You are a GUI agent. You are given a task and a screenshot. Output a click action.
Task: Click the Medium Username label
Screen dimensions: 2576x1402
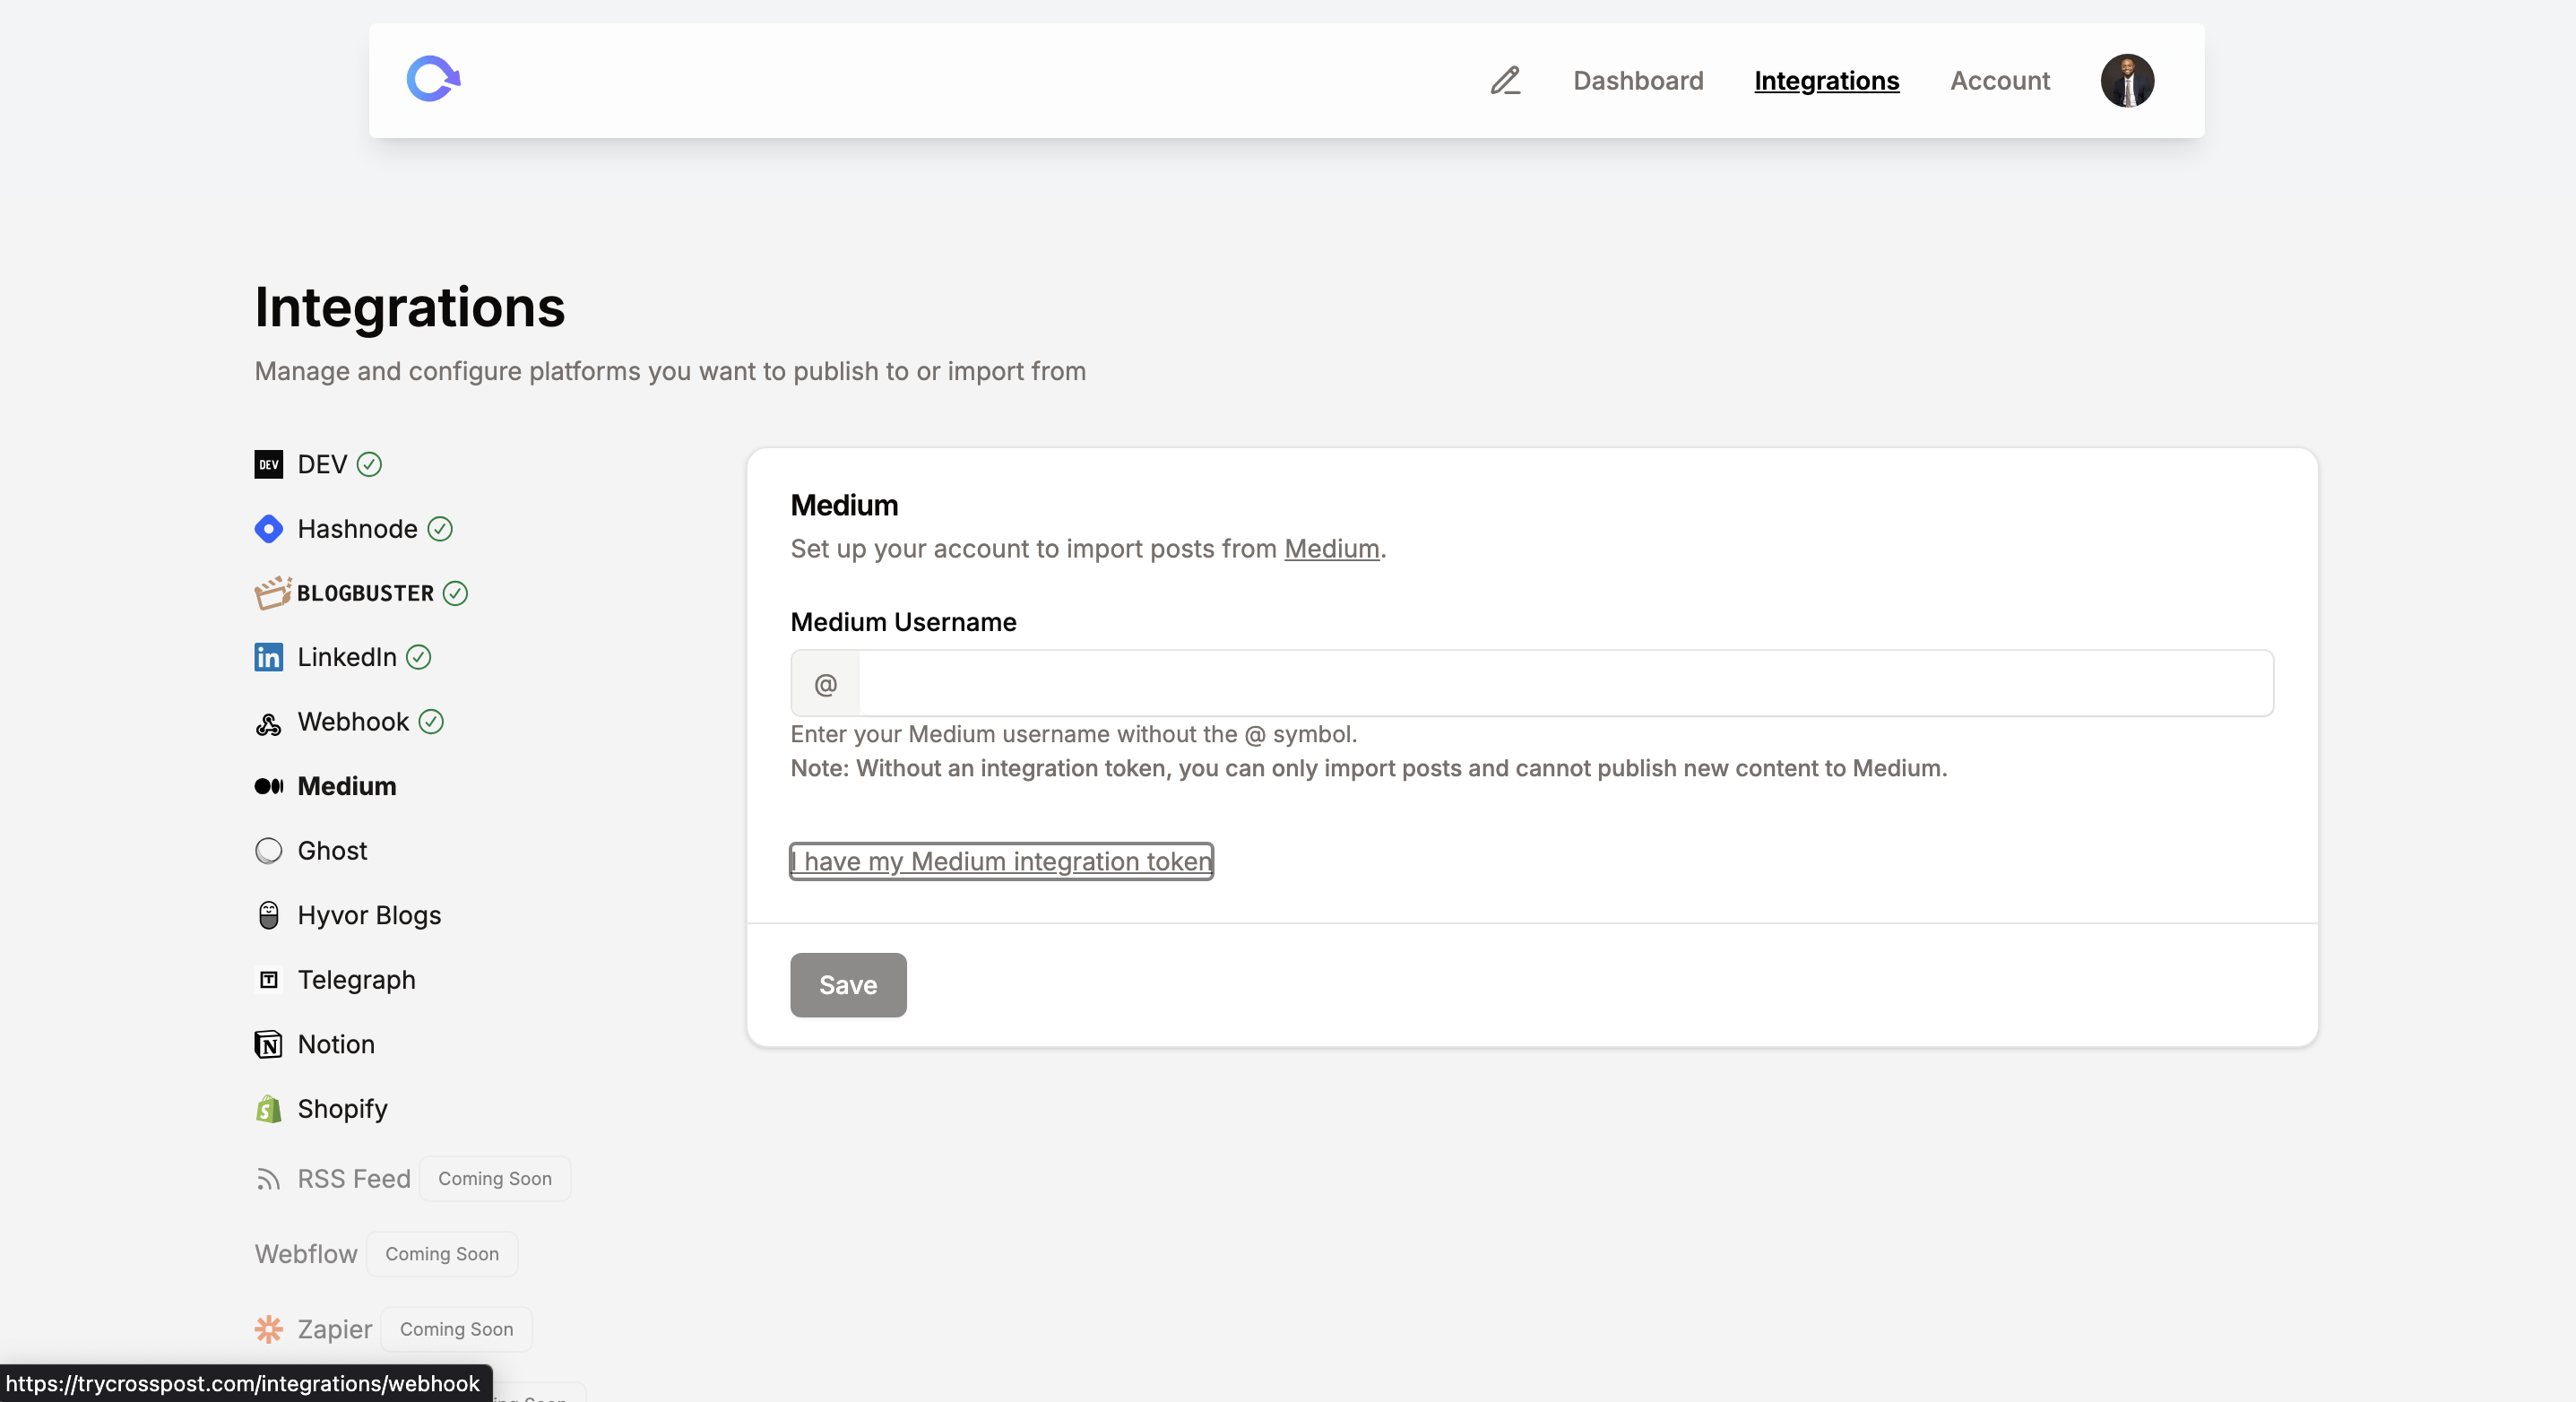(x=903, y=622)
